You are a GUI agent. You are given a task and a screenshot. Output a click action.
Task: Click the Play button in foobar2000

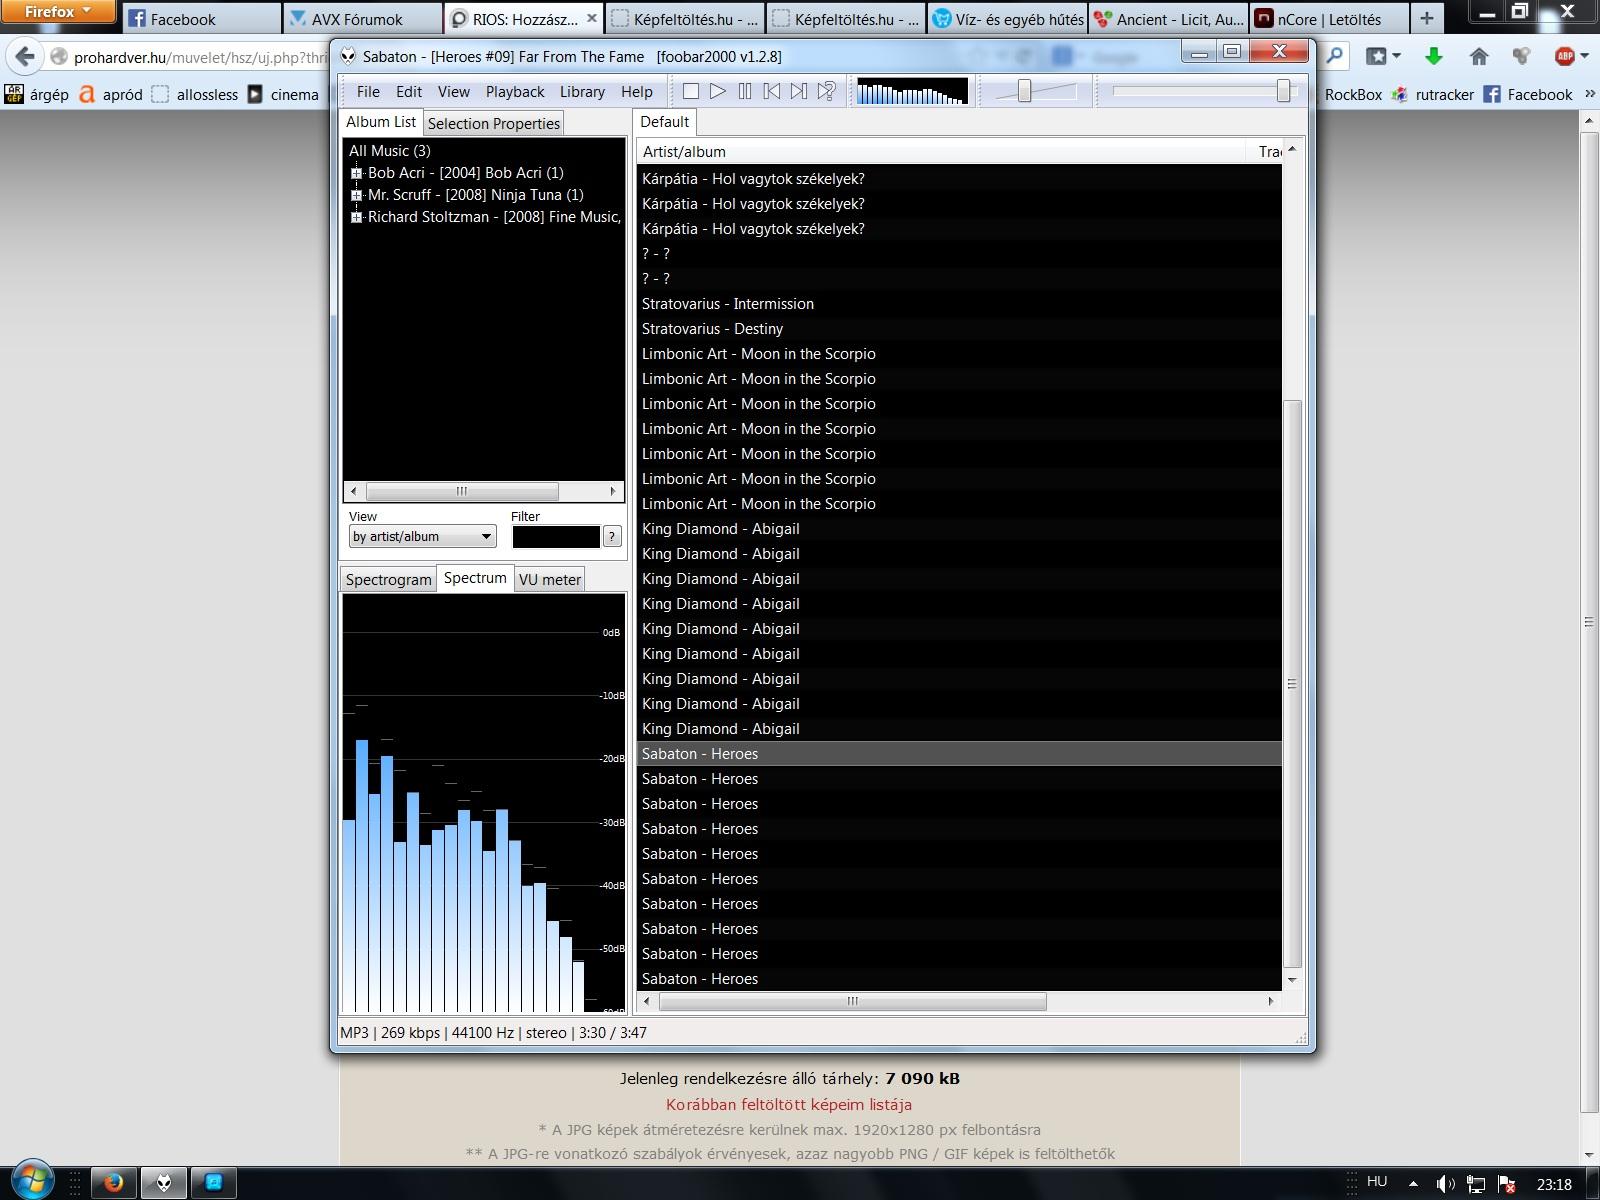pos(717,91)
